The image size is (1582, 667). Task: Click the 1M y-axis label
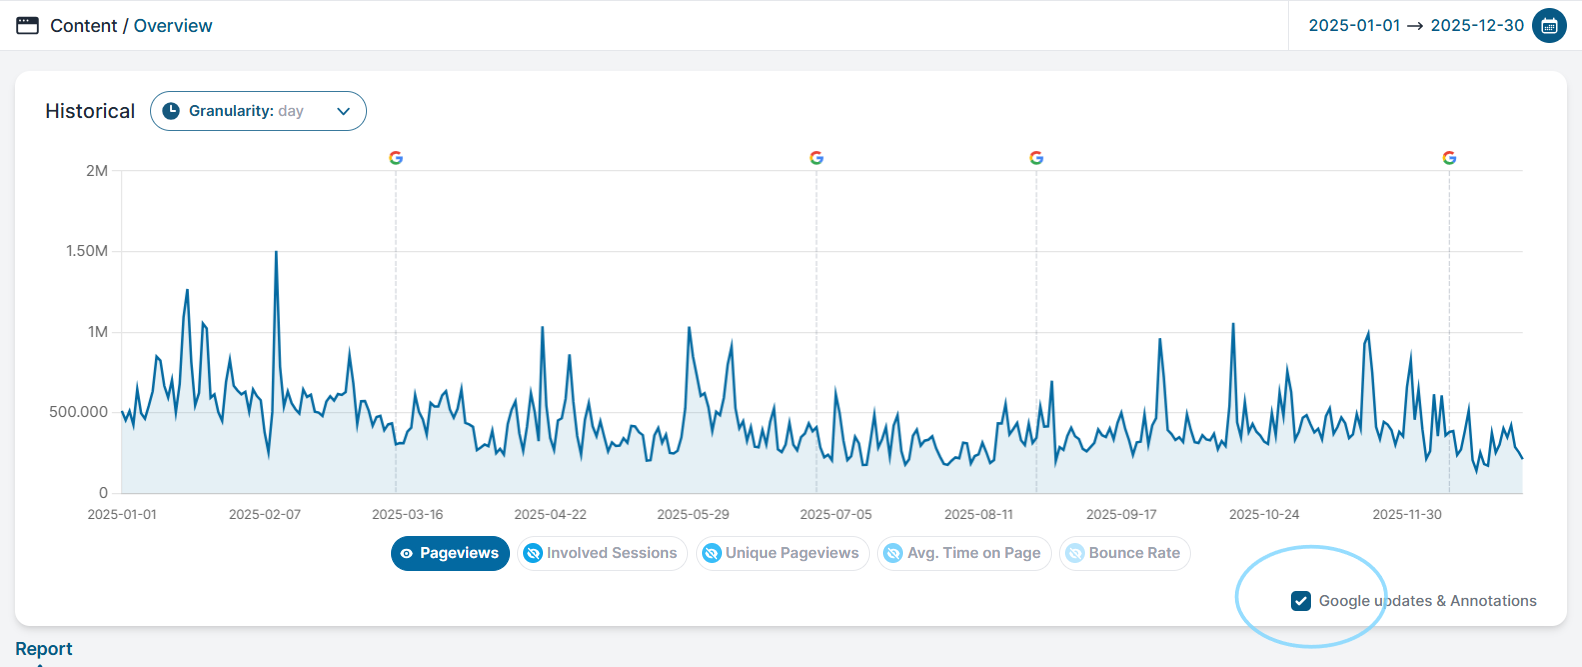98,332
